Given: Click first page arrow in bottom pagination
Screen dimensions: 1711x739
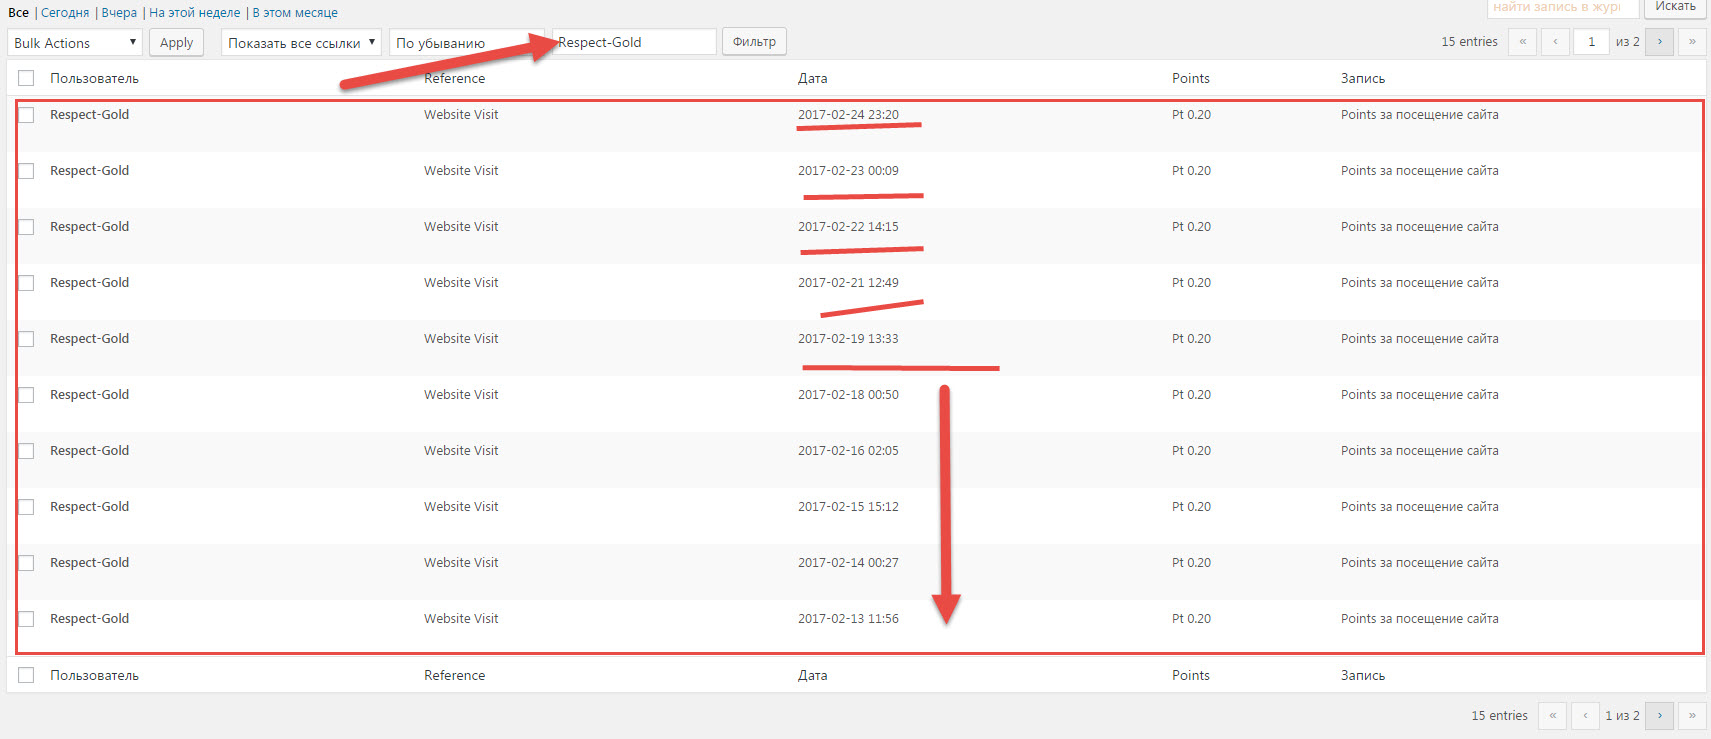Looking at the screenshot, I should (x=1552, y=715).
